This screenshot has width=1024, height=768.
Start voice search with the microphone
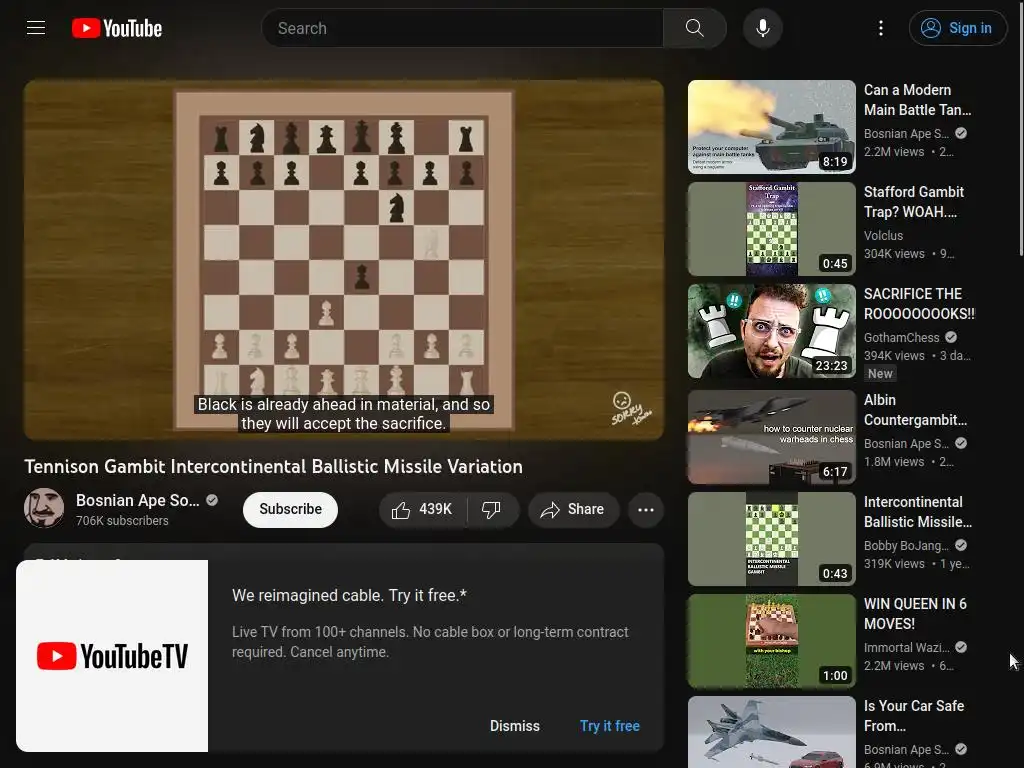tap(763, 28)
